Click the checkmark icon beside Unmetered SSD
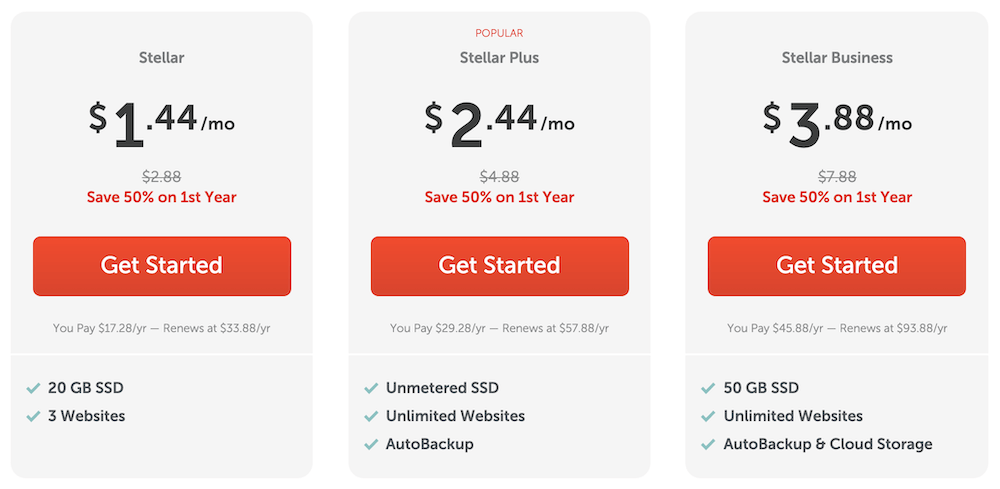Viewport: 1000px width, 489px height. pyautogui.click(x=371, y=388)
